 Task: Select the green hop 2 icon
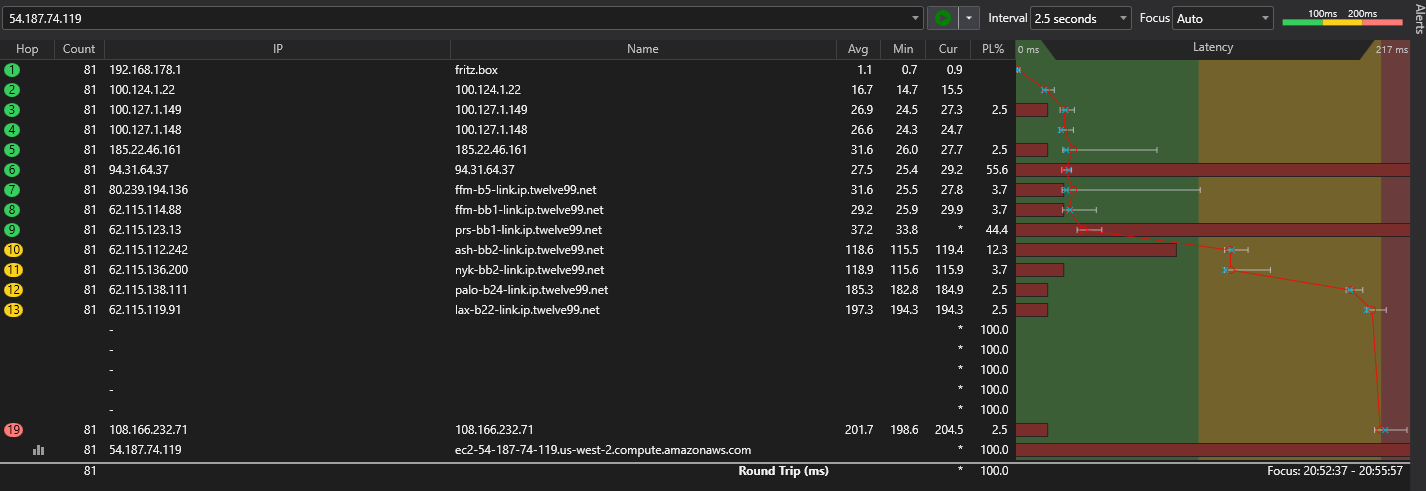[x=12, y=90]
